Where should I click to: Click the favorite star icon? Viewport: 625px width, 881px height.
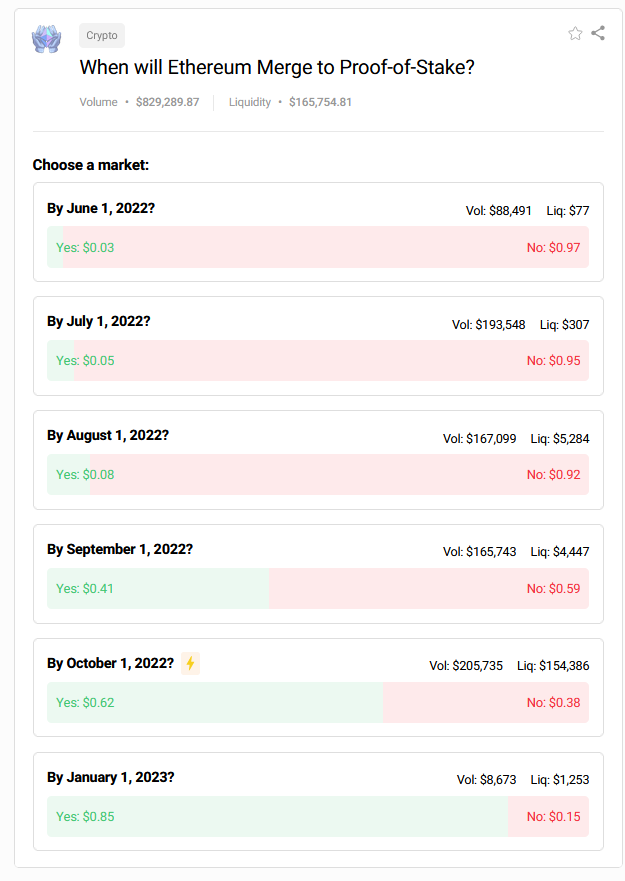575,34
